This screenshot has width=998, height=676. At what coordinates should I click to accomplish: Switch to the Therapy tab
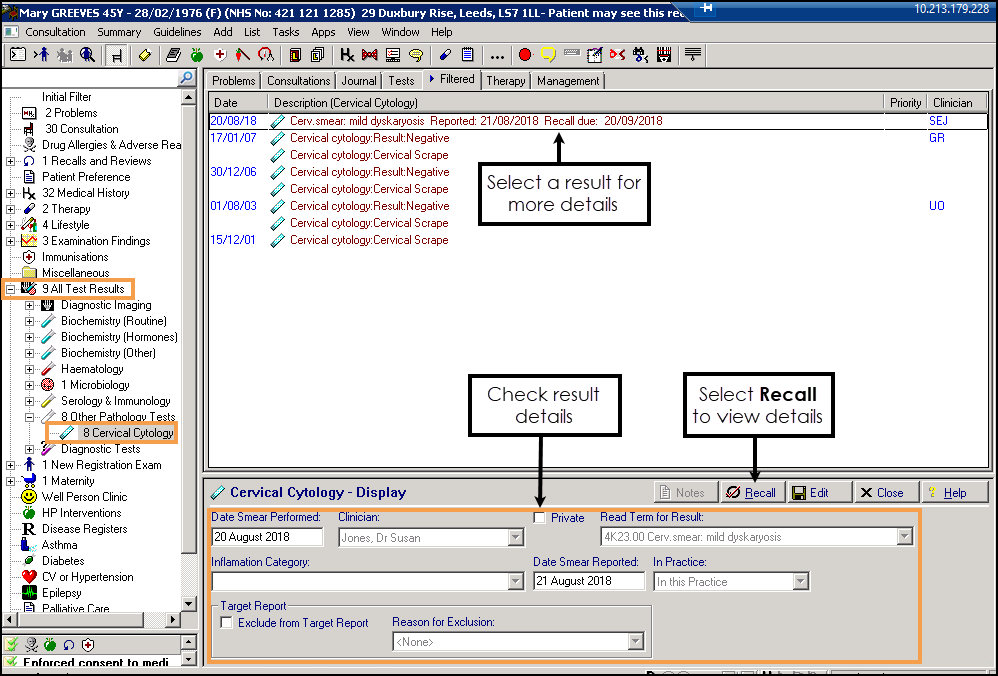pos(505,81)
